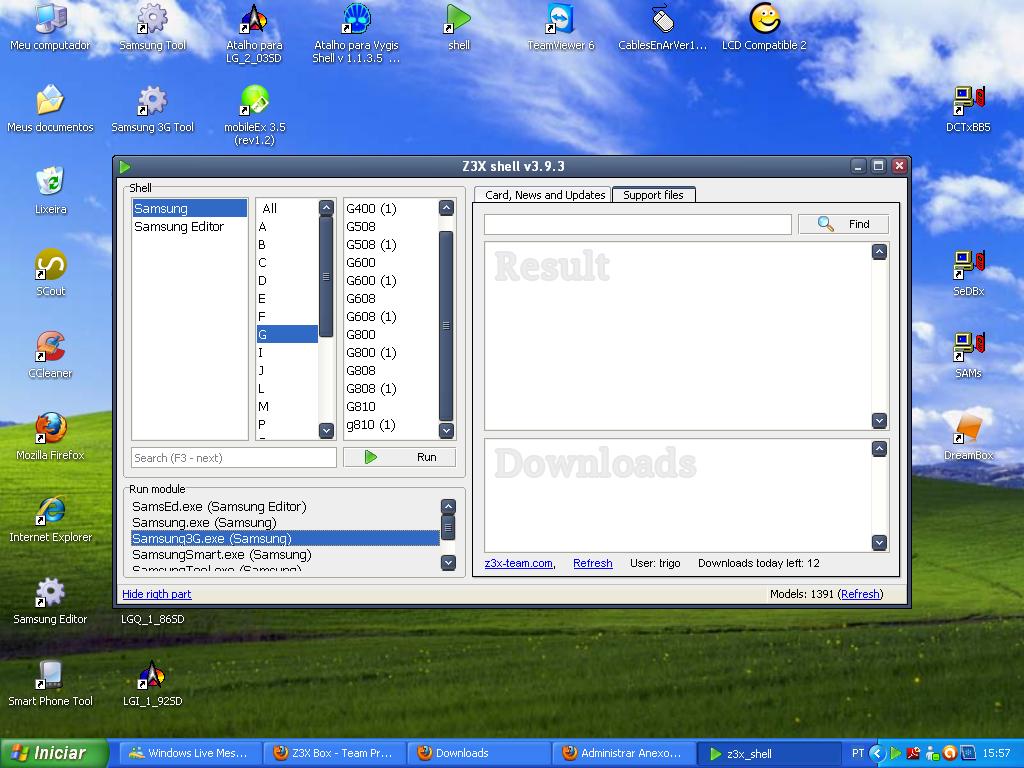This screenshot has height=768, width=1024.
Task: Select the CablesEnArVer1 desktop icon
Action: (662, 27)
